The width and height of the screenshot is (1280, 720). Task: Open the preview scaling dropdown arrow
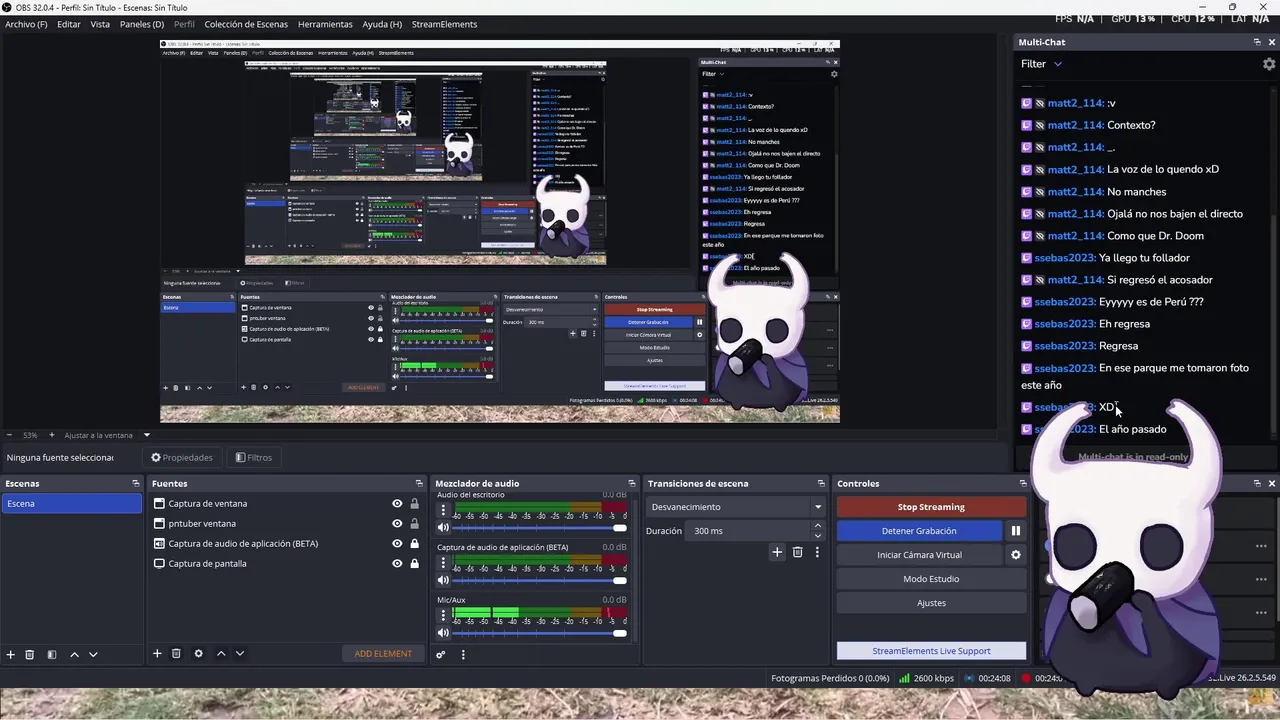[x=146, y=435]
